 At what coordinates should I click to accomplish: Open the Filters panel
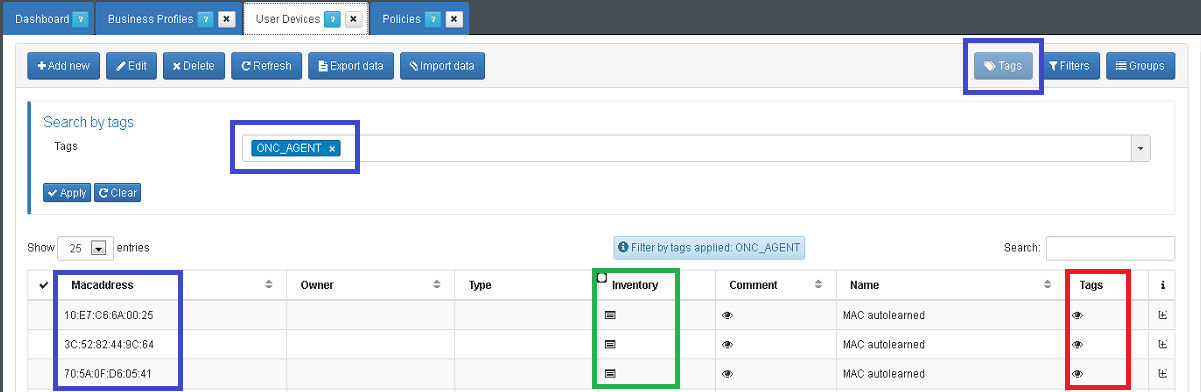(x=1069, y=66)
